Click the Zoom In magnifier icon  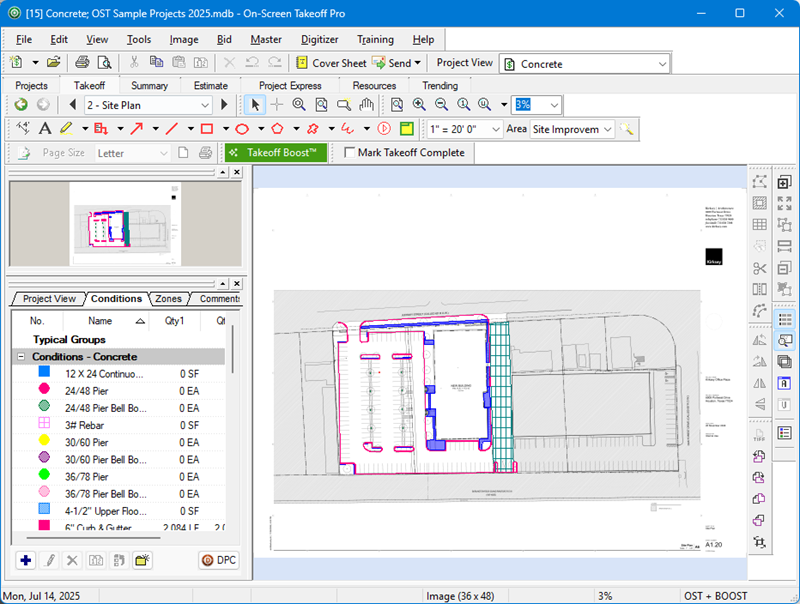coord(419,105)
